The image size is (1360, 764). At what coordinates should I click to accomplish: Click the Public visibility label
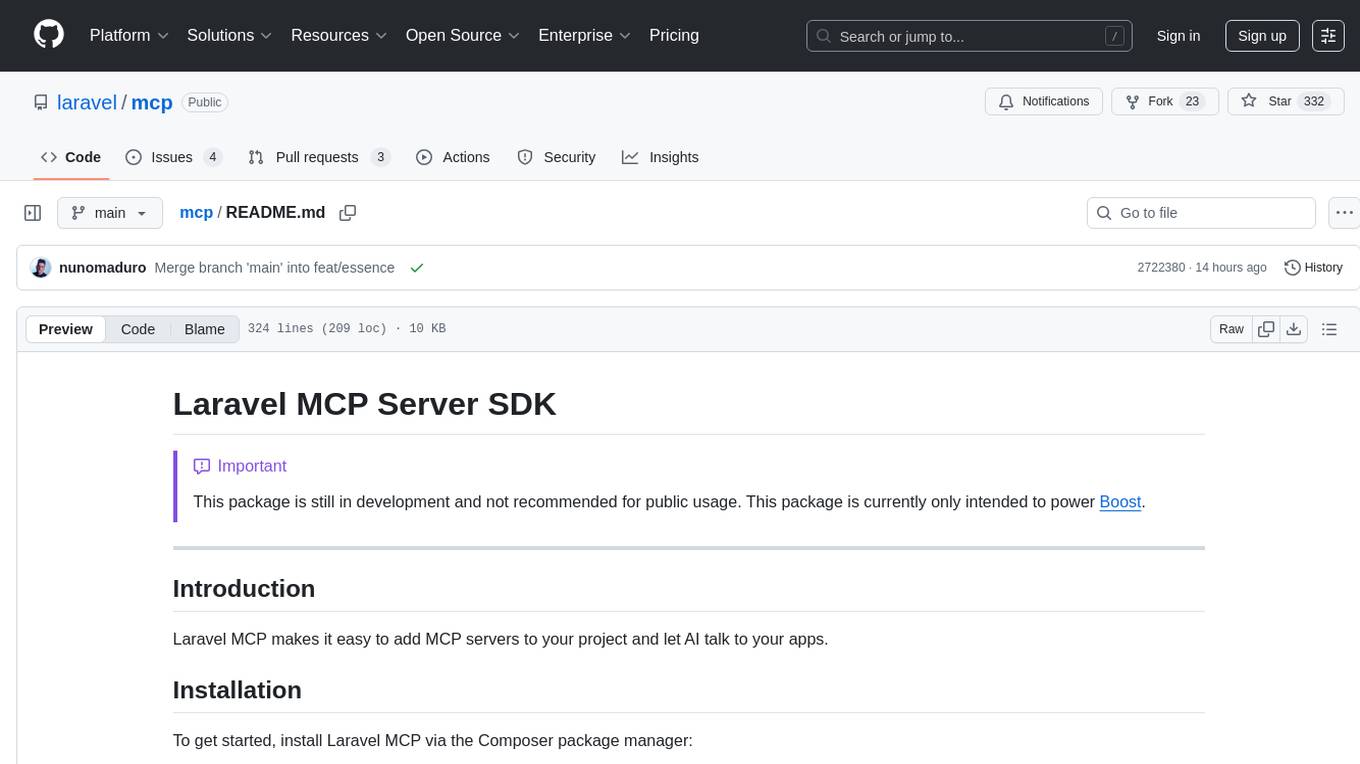click(x=205, y=102)
